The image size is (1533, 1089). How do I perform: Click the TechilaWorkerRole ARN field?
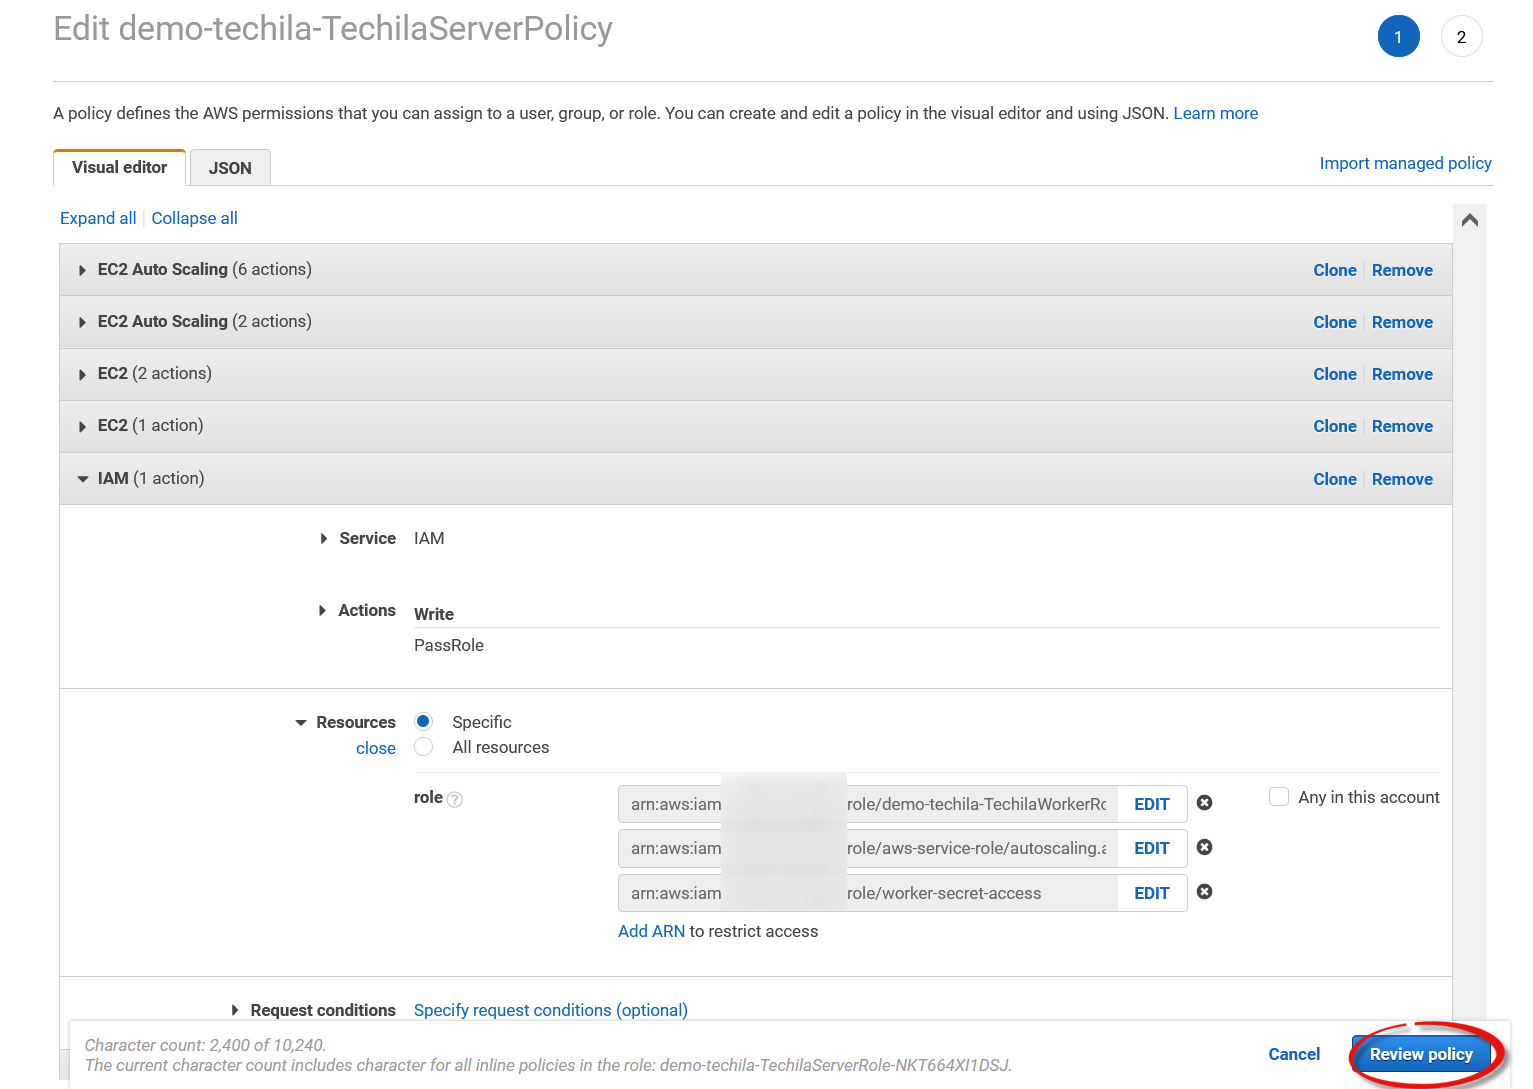point(868,804)
